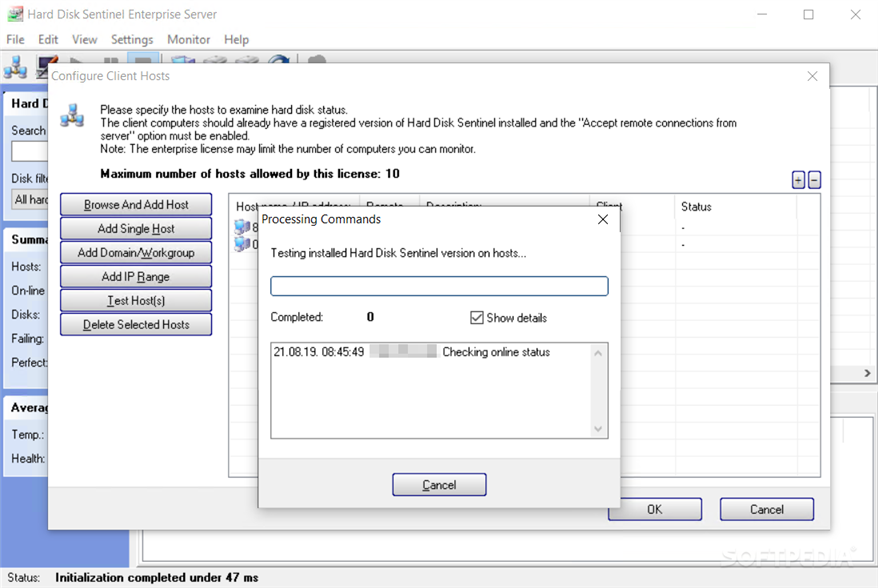Uncheck the Show details checkbox
Screen dimensions: 878x588
click(x=477, y=318)
